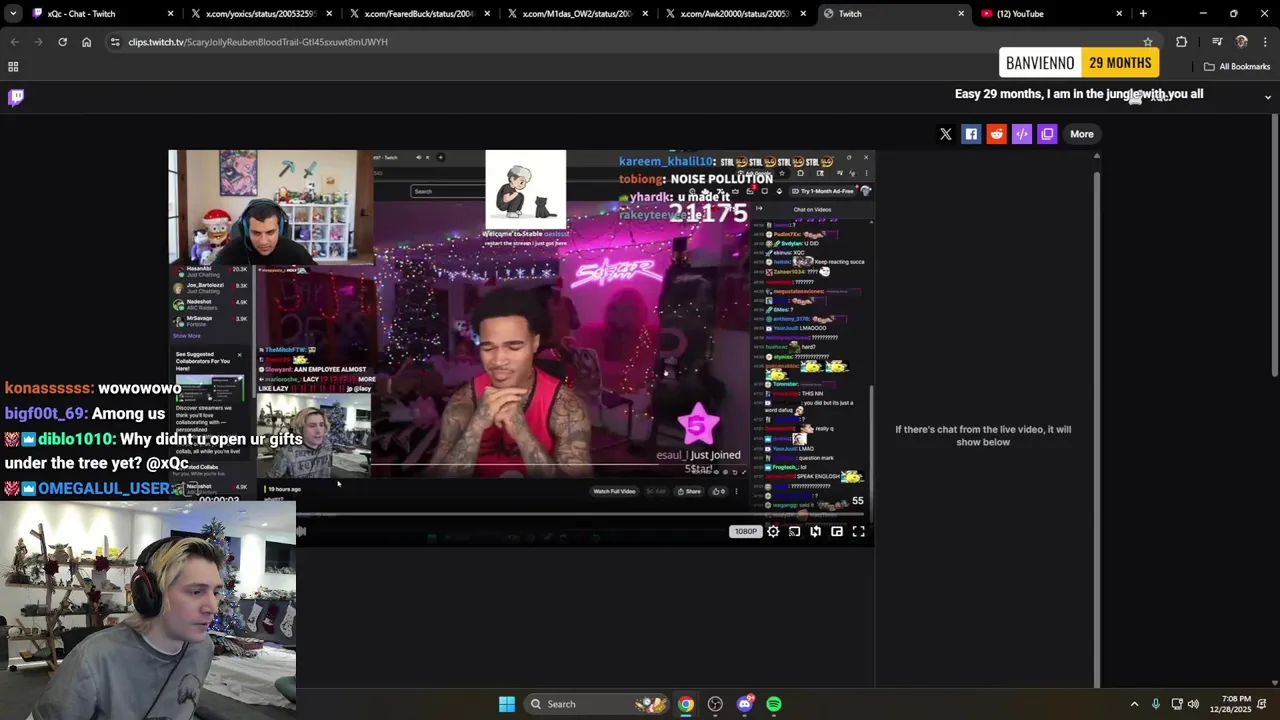Share clip on X (Twitter) icon

point(945,134)
